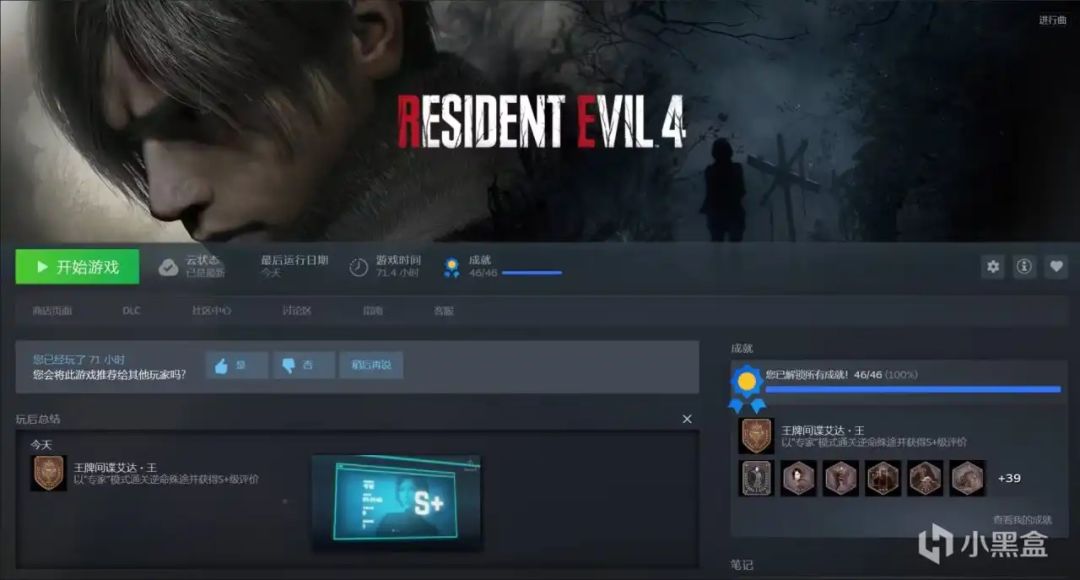This screenshot has height=580, width=1080.
Task: Open the 社区中心 community hub tab
Action: pos(211,311)
